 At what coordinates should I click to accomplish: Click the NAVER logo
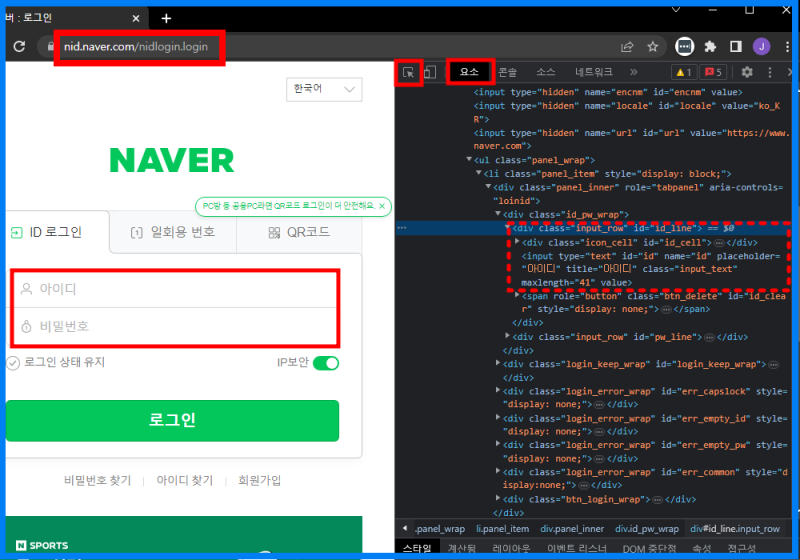[172, 160]
